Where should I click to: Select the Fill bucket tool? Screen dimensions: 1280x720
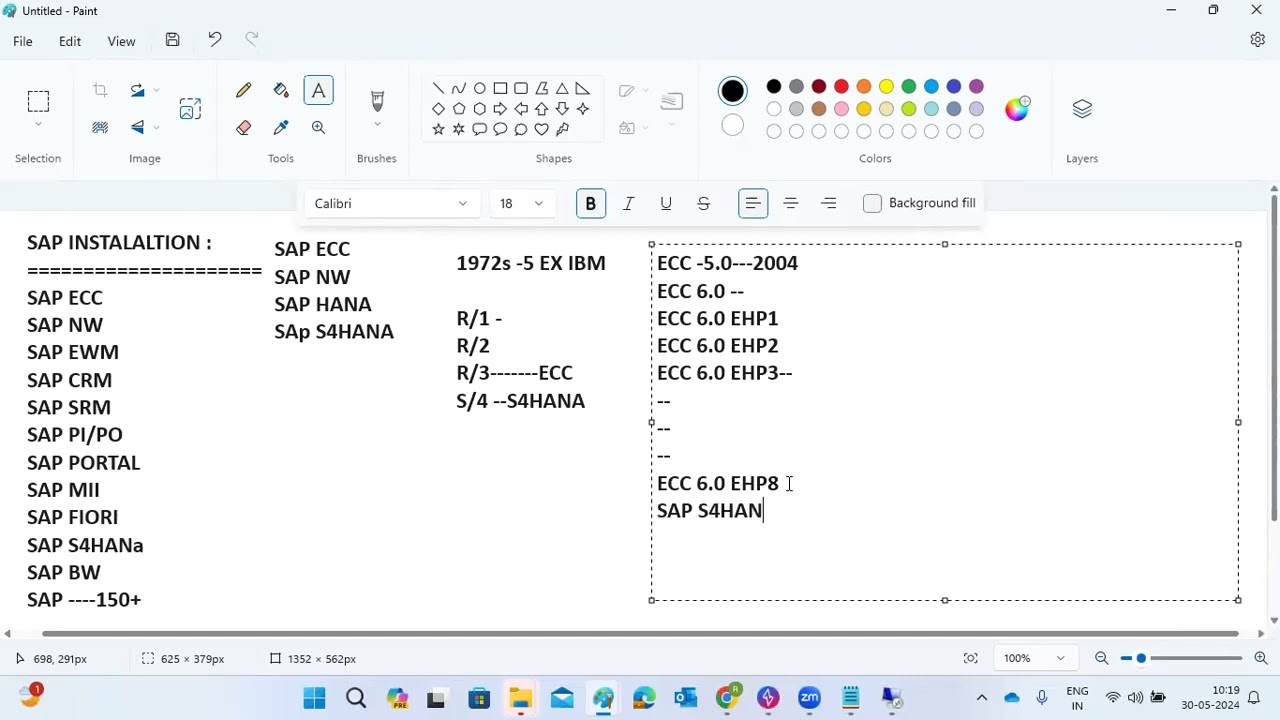tap(281, 91)
